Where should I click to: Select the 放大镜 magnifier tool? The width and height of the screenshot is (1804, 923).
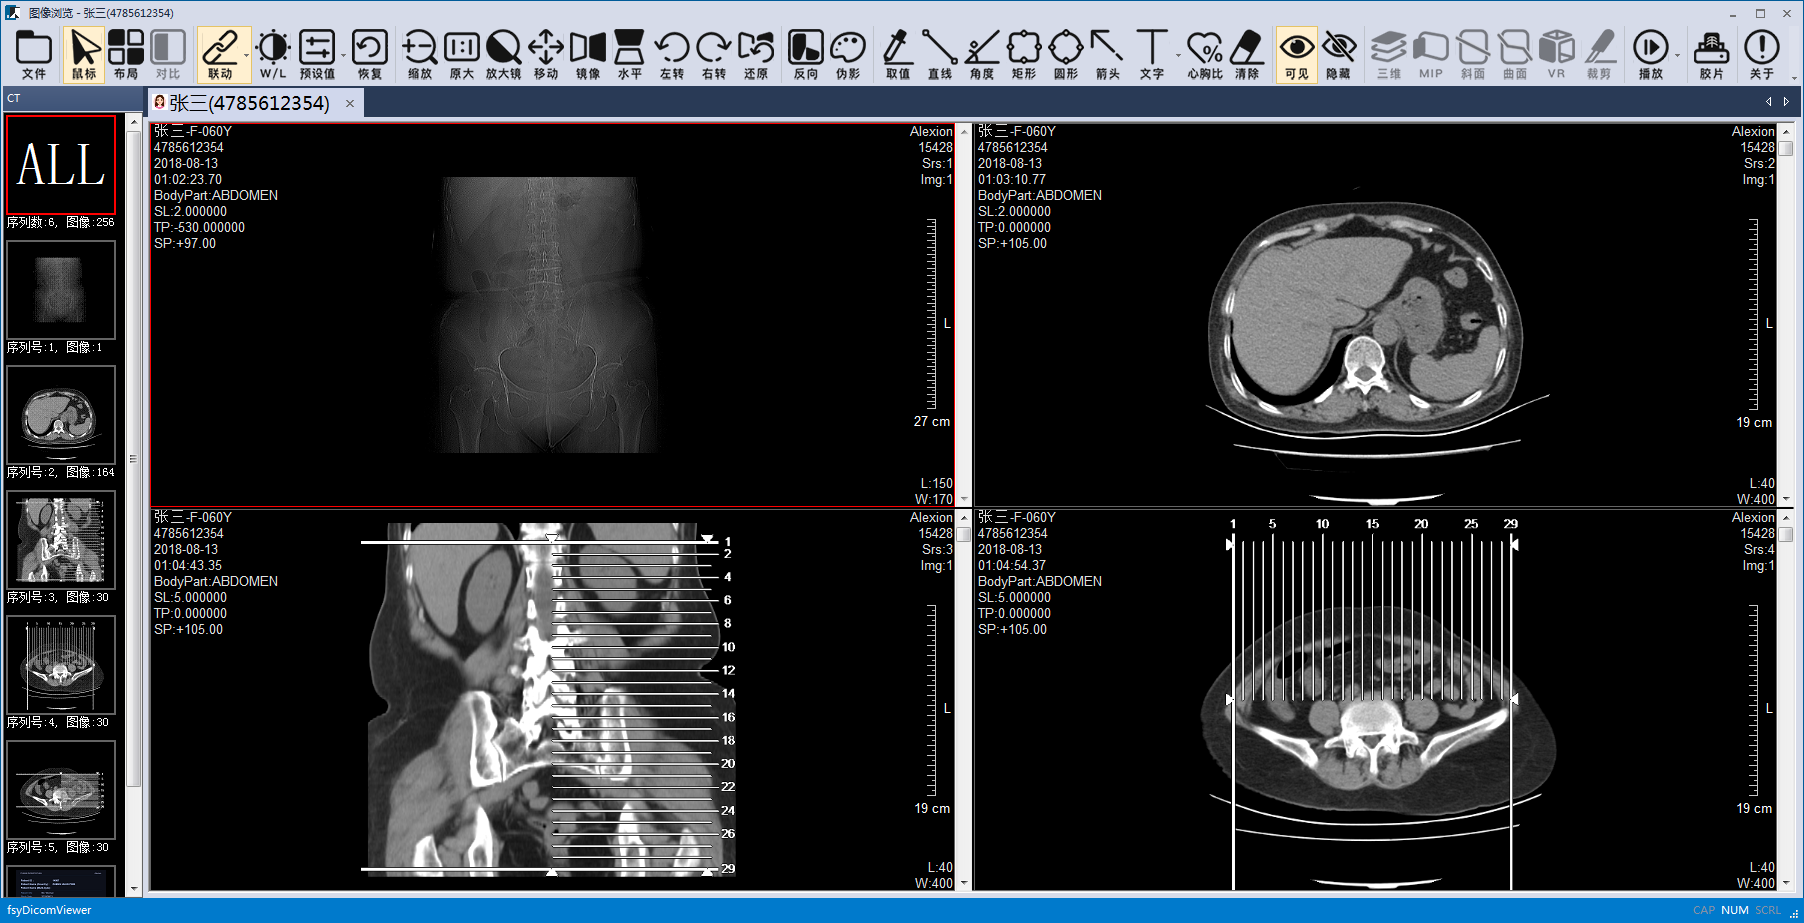pyautogui.click(x=503, y=55)
